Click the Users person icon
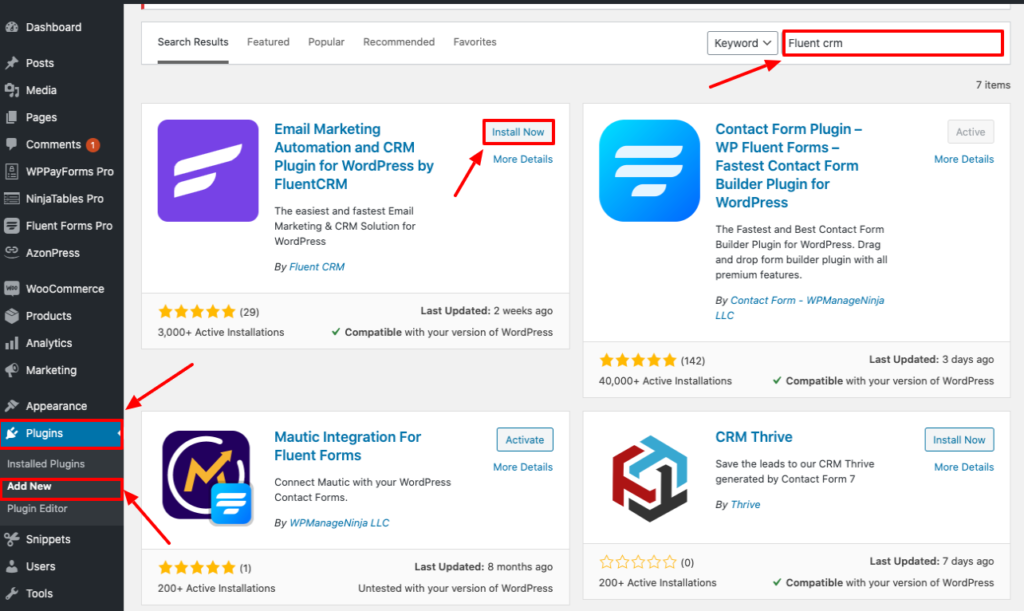Viewport: 1024px width, 611px height. pyautogui.click(x=12, y=567)
